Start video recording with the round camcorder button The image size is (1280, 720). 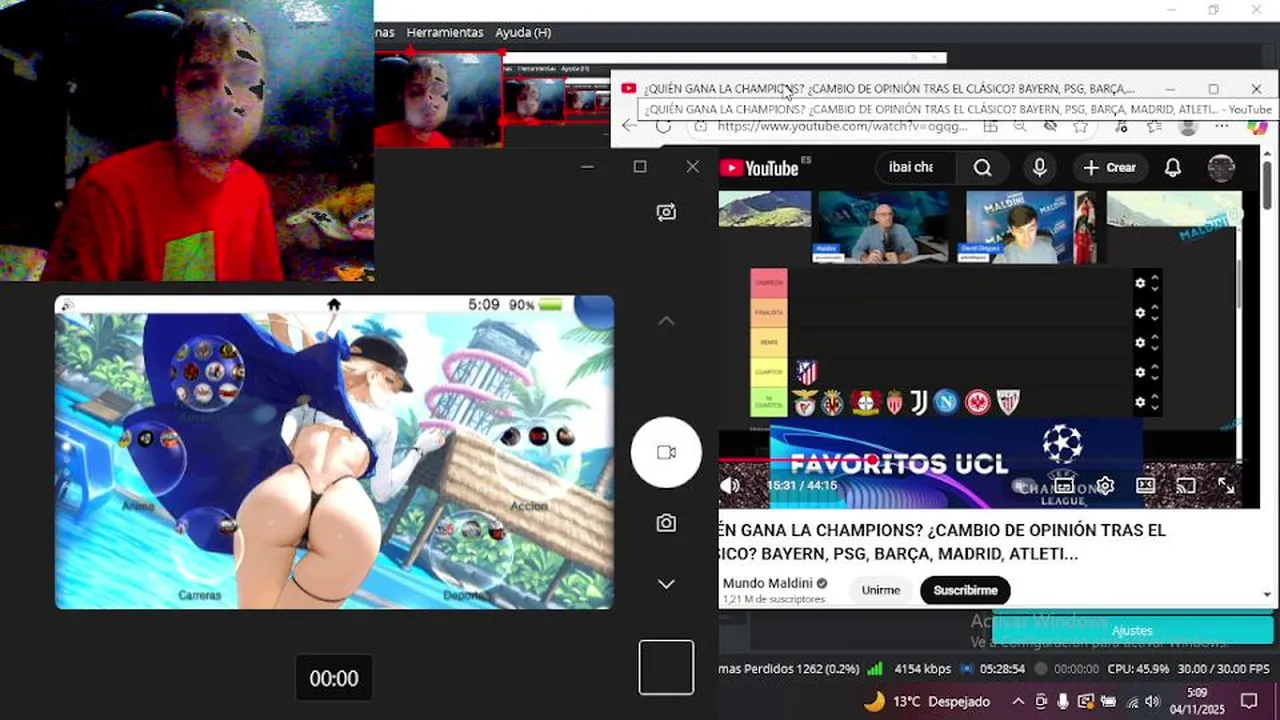[666, 452]
